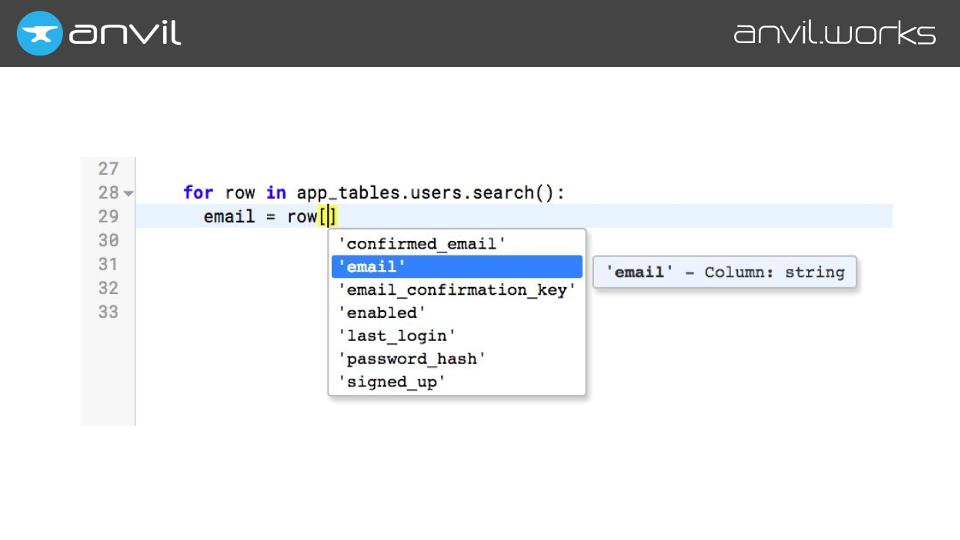Click the anvil wordmark in the header

coord(125,33)
